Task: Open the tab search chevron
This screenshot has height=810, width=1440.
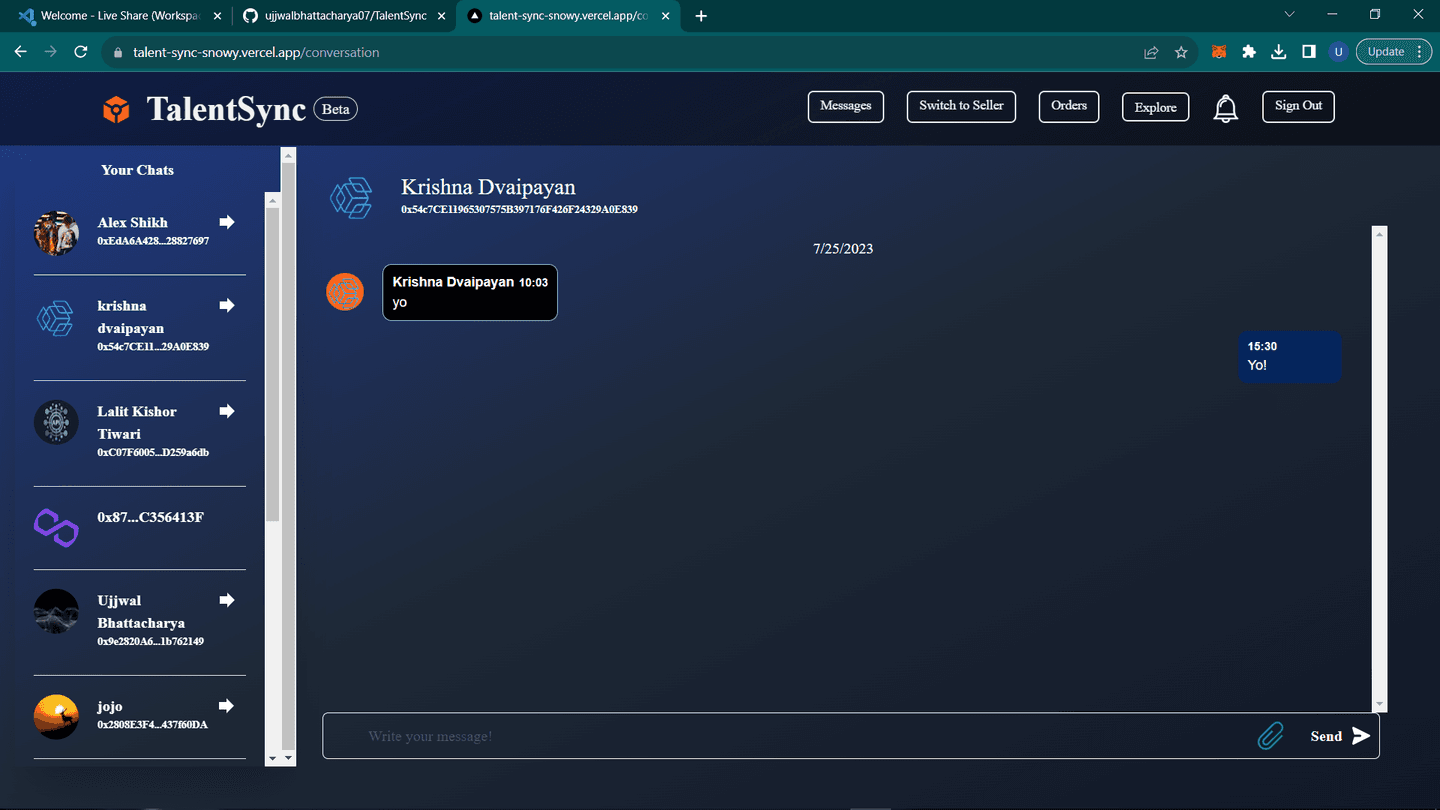Action: tap(1289, 15)
